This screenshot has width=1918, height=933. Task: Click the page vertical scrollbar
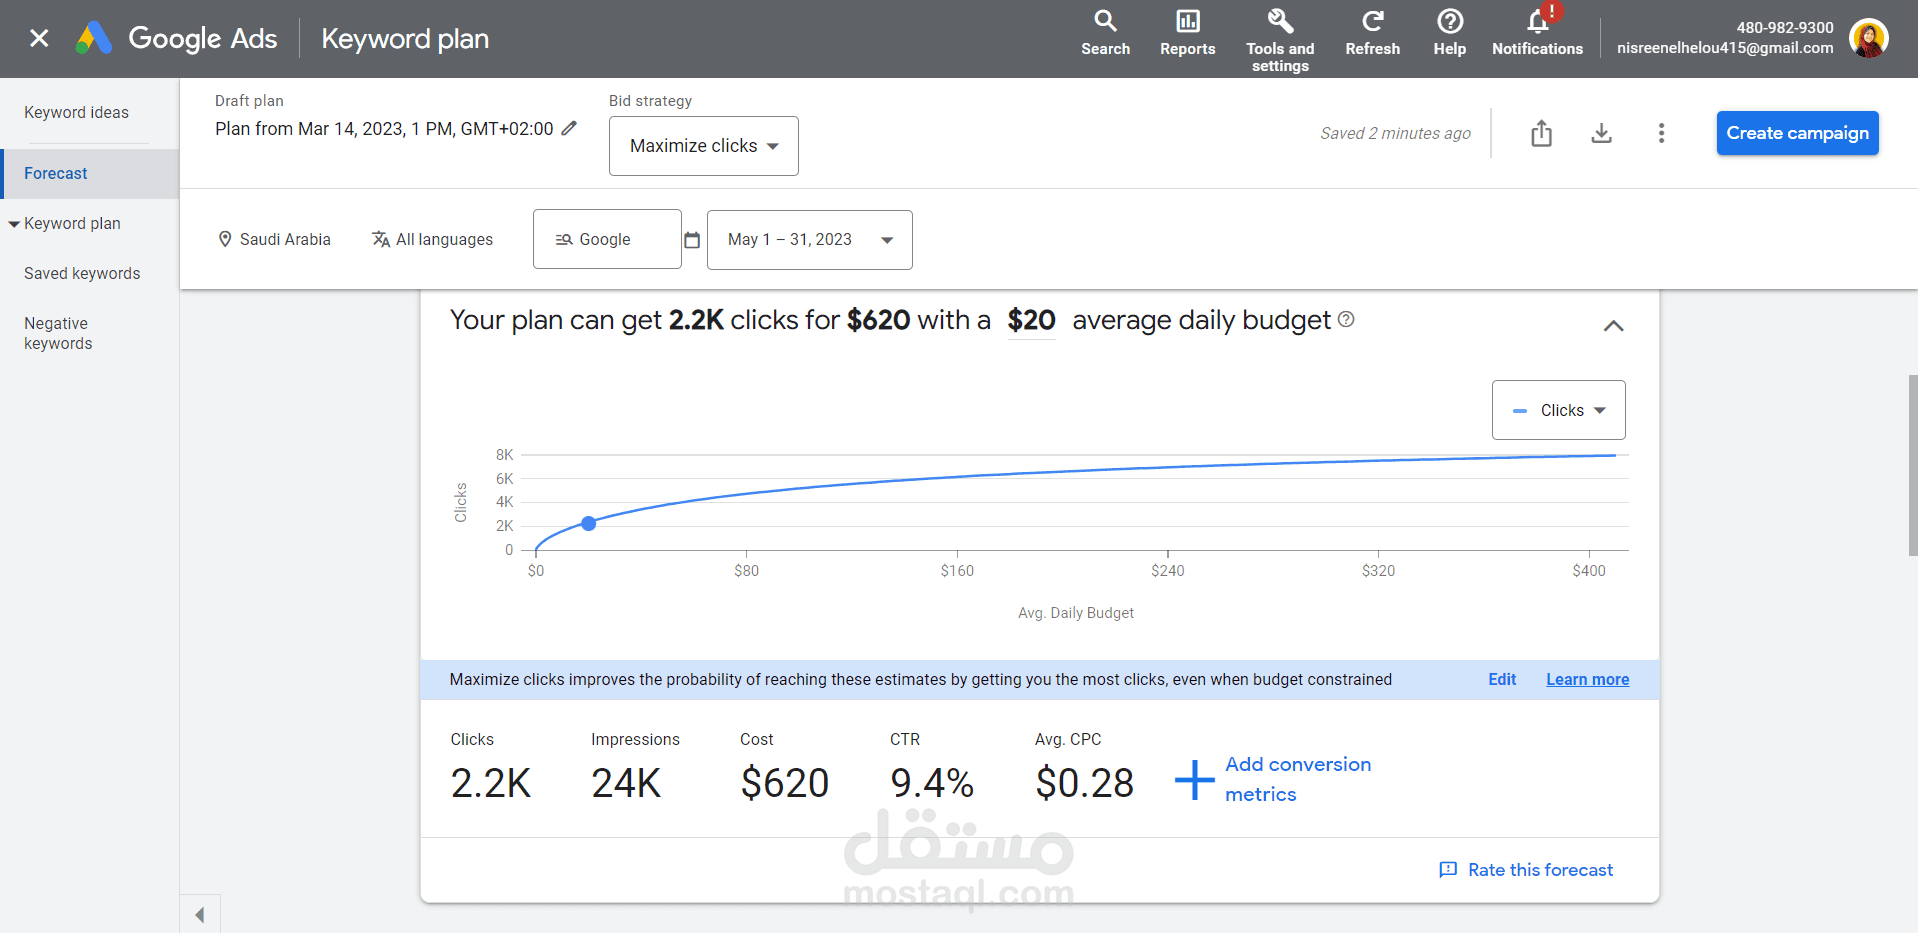coord(1912,465)
